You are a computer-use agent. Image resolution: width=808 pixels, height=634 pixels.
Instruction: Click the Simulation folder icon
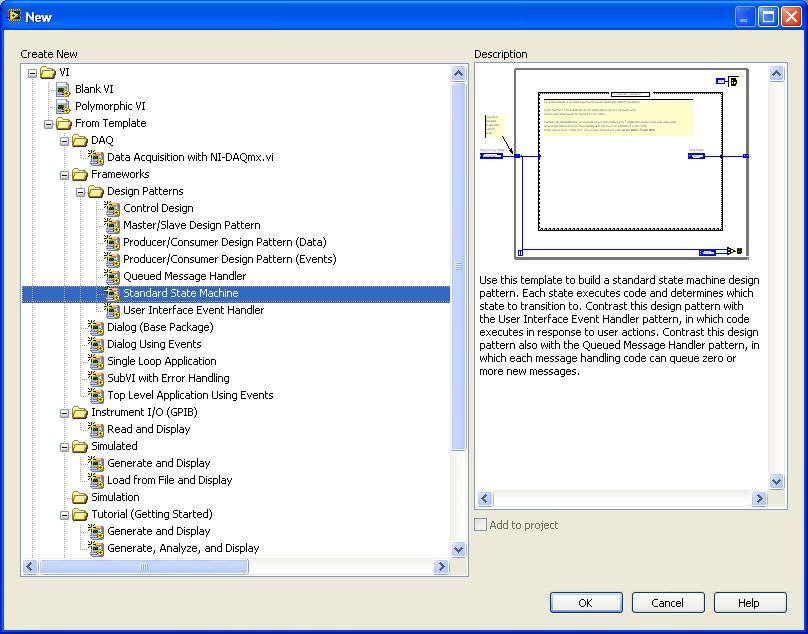pos(79,497)
